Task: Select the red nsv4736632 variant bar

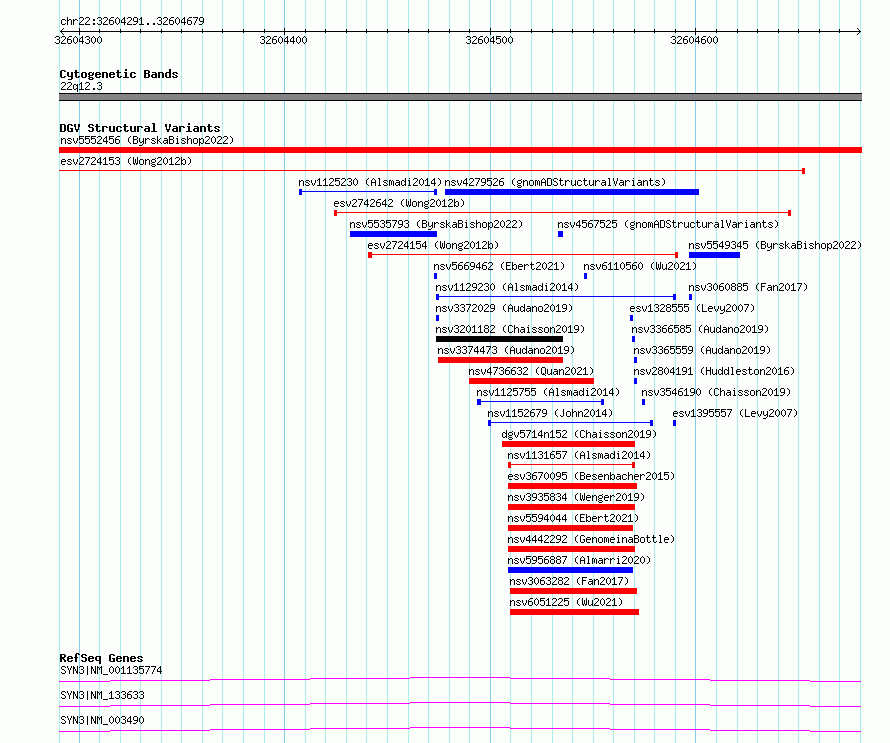Action: pyautogui.click(x=531, y=381)
